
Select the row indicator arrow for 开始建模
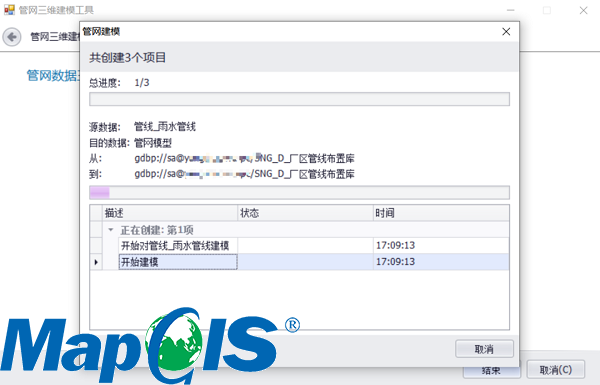pyautogui.click(x=96, y=262)
